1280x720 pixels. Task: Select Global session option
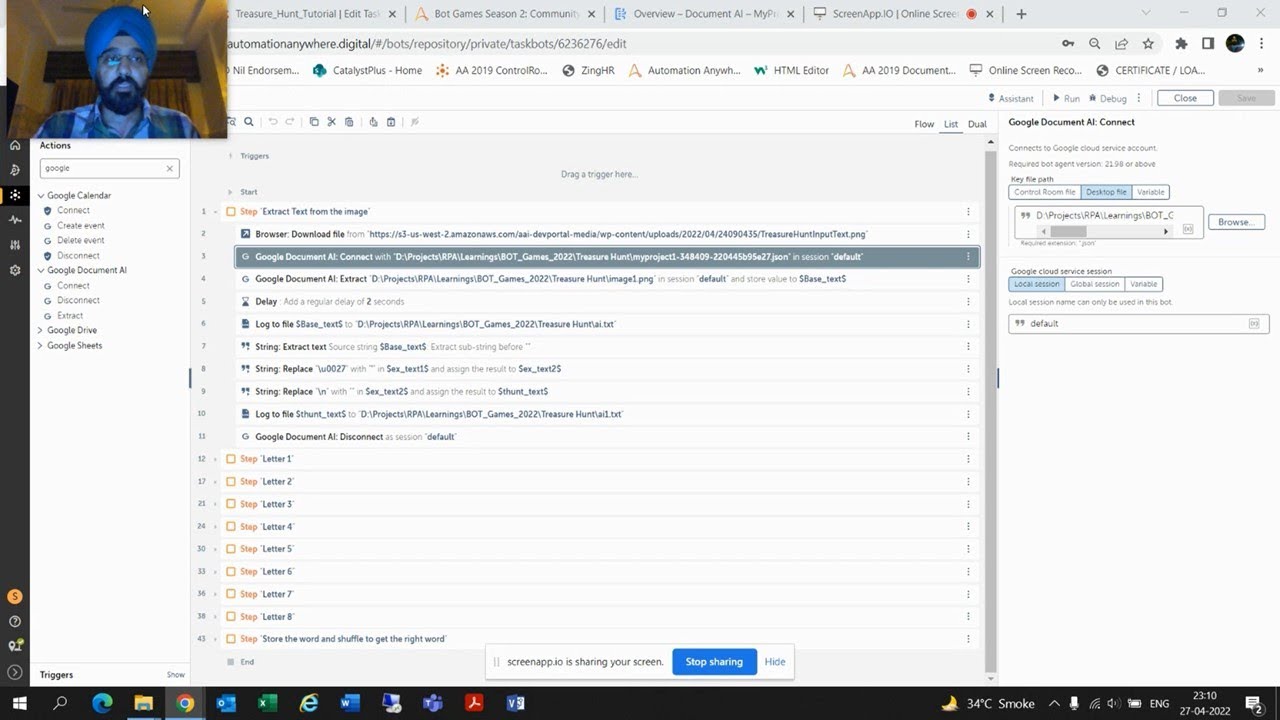click(1095, 284)
